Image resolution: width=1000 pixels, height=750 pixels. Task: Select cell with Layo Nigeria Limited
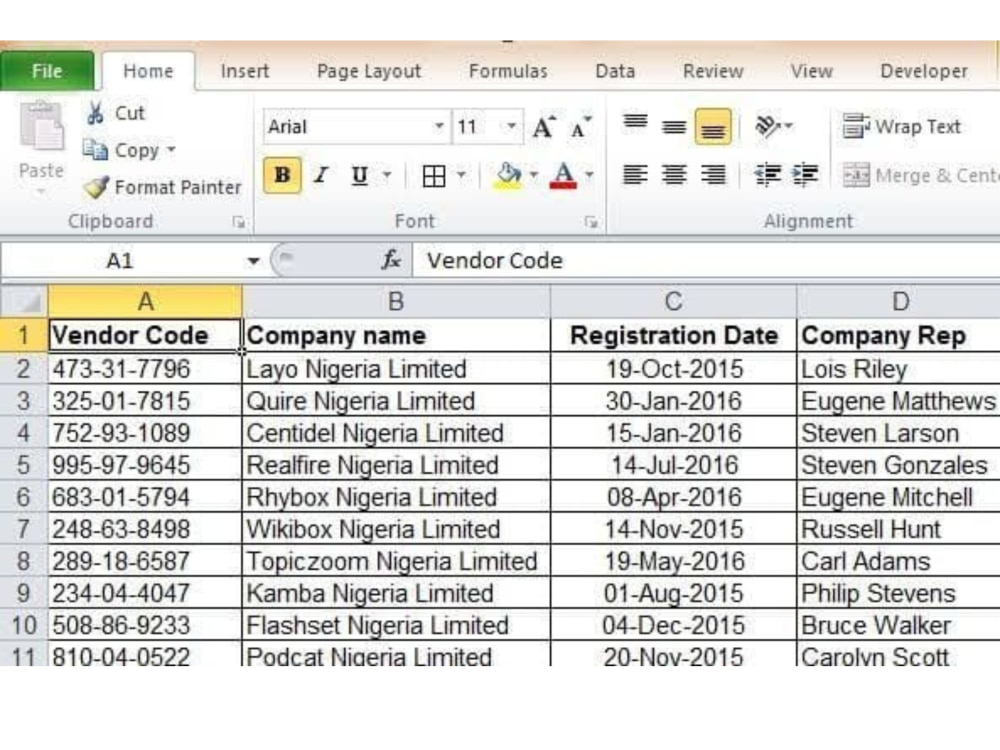(396, 369)
